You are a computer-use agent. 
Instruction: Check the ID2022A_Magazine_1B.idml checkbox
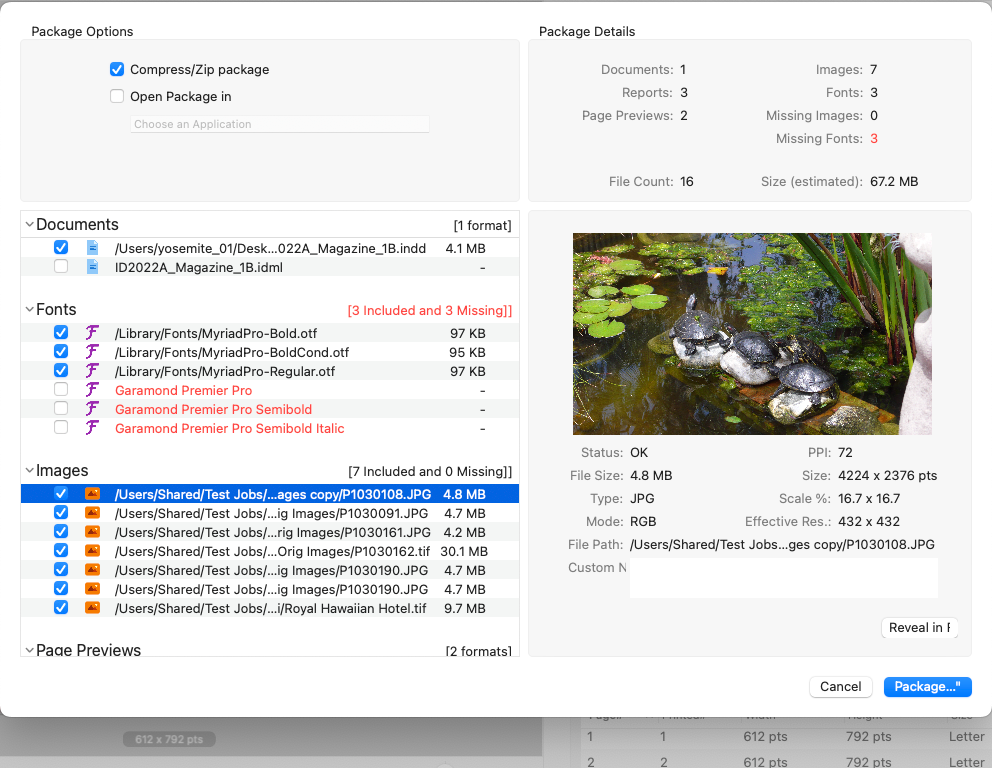tap(61, 266)
